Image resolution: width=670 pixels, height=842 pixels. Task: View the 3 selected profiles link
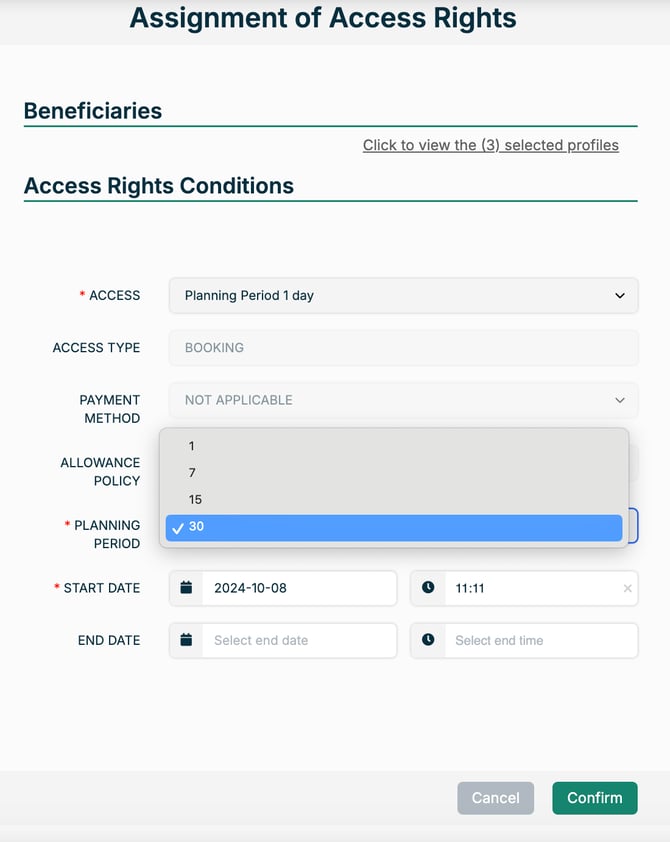coord(490,145)
